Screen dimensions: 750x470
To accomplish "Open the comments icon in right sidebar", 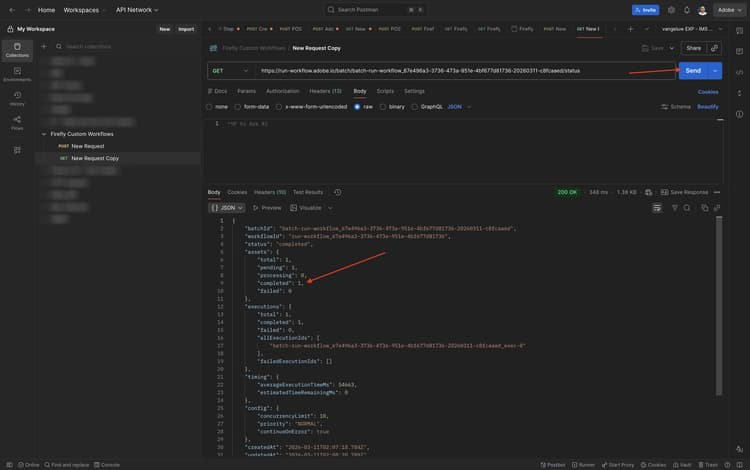I will [739, 51].
